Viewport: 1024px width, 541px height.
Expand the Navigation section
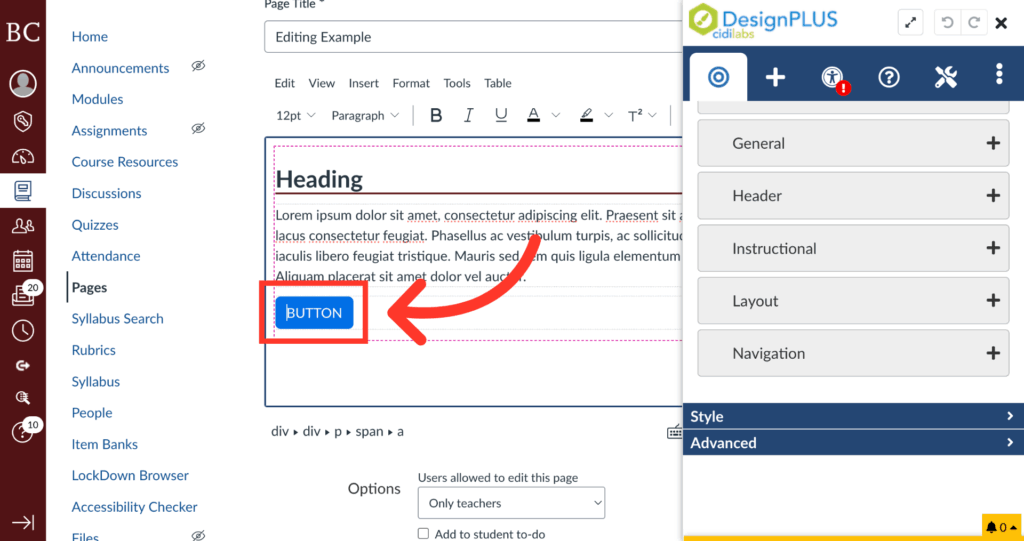pyautogui.click(x=853, y=353)
